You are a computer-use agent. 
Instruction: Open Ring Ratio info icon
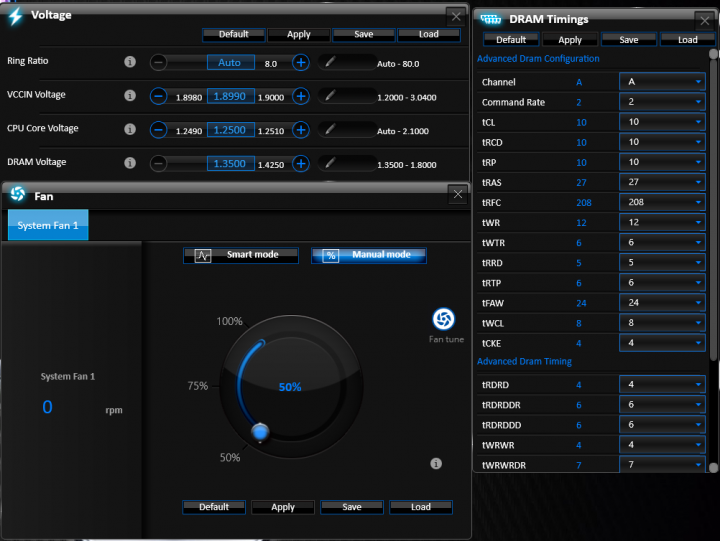pos(130,62)
